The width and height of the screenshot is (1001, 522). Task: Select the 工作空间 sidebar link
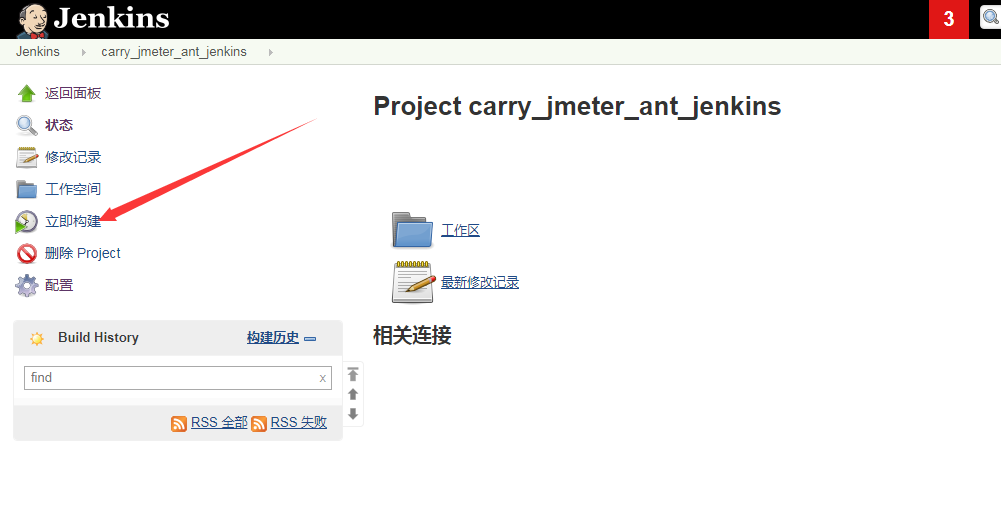(x=73, y=189)
